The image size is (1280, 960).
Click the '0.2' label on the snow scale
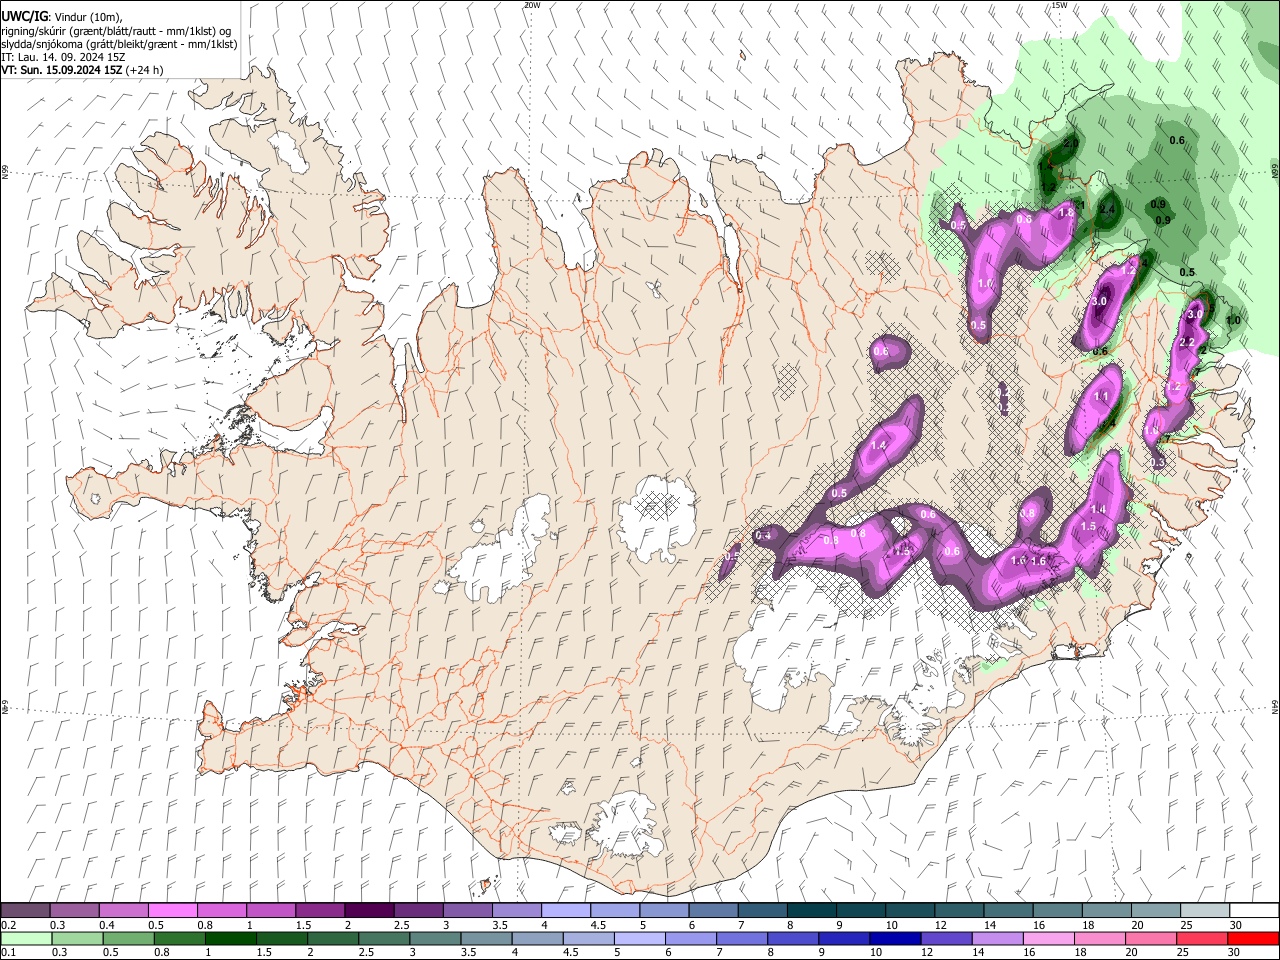tap(8, 925)
